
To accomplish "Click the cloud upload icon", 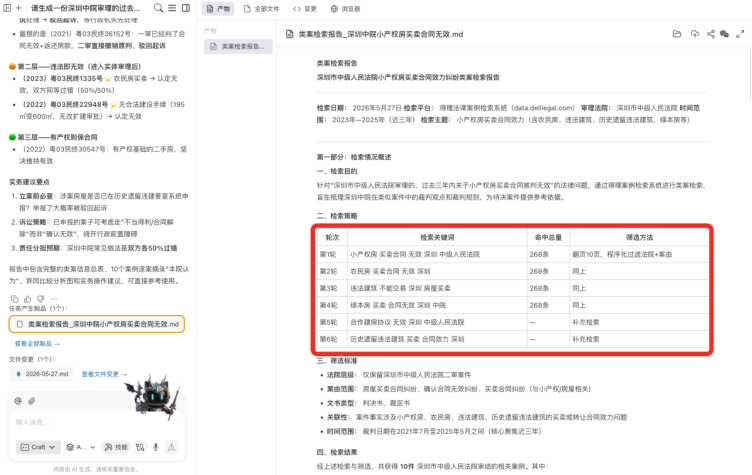I will coord(694,34).
